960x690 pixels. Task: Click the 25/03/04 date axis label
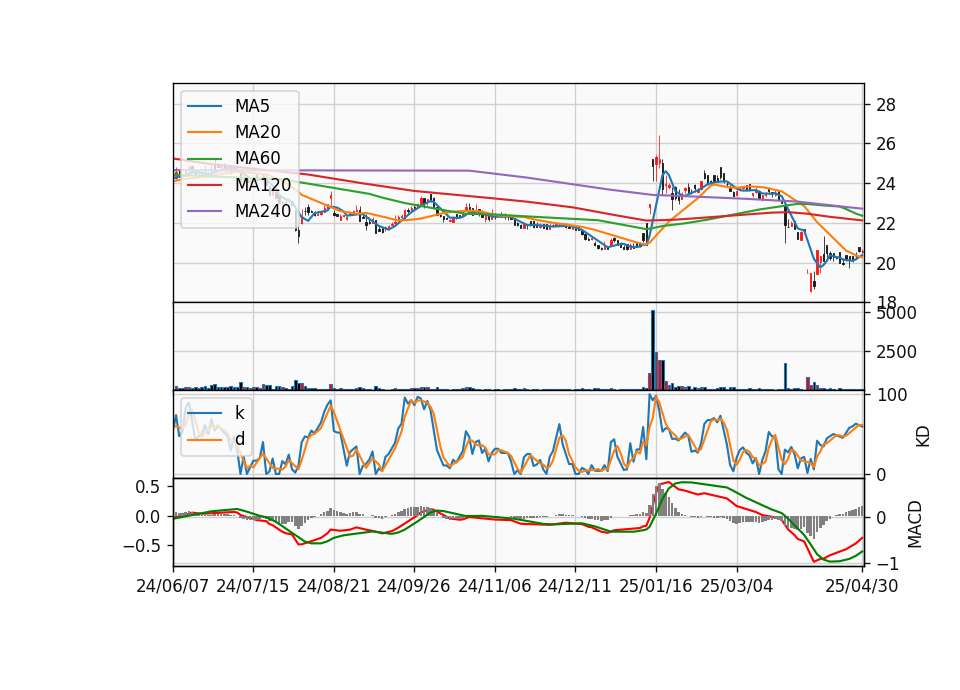click(x=737, y=586)
